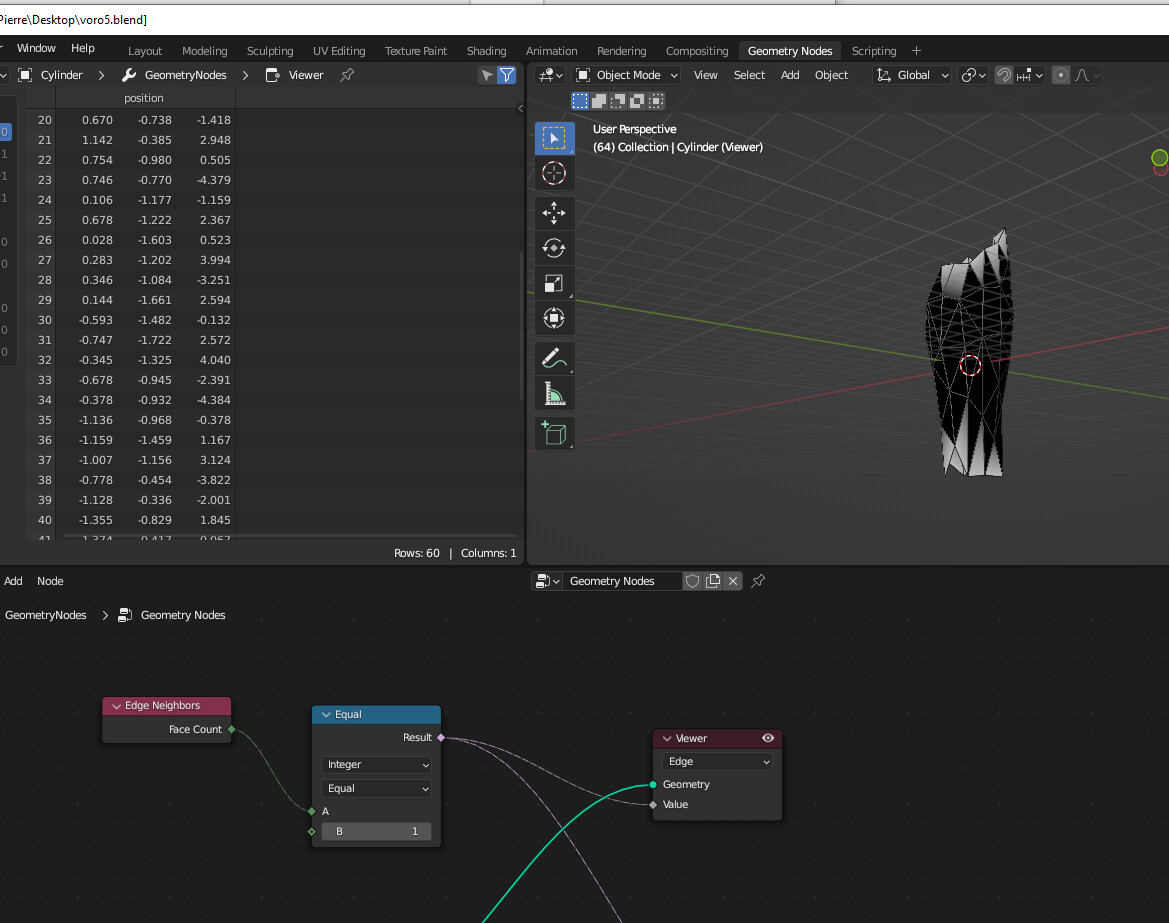Open the viewport Add menu
Image resolution: width=1169 pixels, height=923 pixels.
click(790, 75)
